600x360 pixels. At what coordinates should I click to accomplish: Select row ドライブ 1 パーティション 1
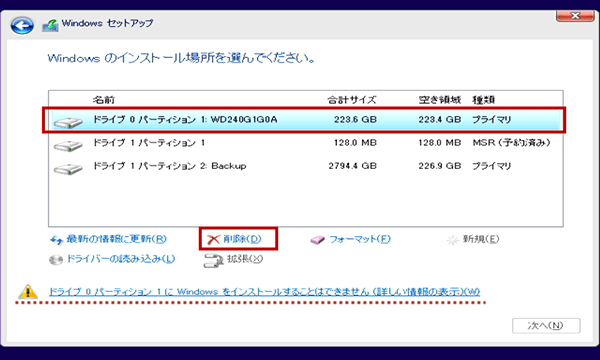tap(306, 143)
